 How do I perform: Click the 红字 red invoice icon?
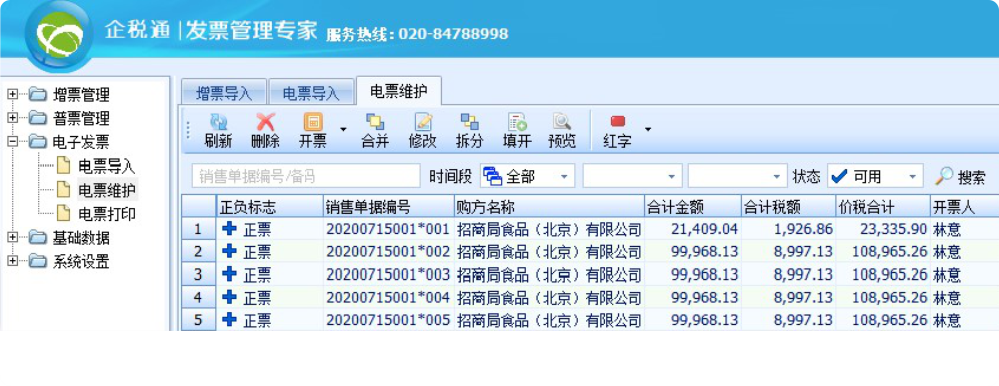(617, 122)
